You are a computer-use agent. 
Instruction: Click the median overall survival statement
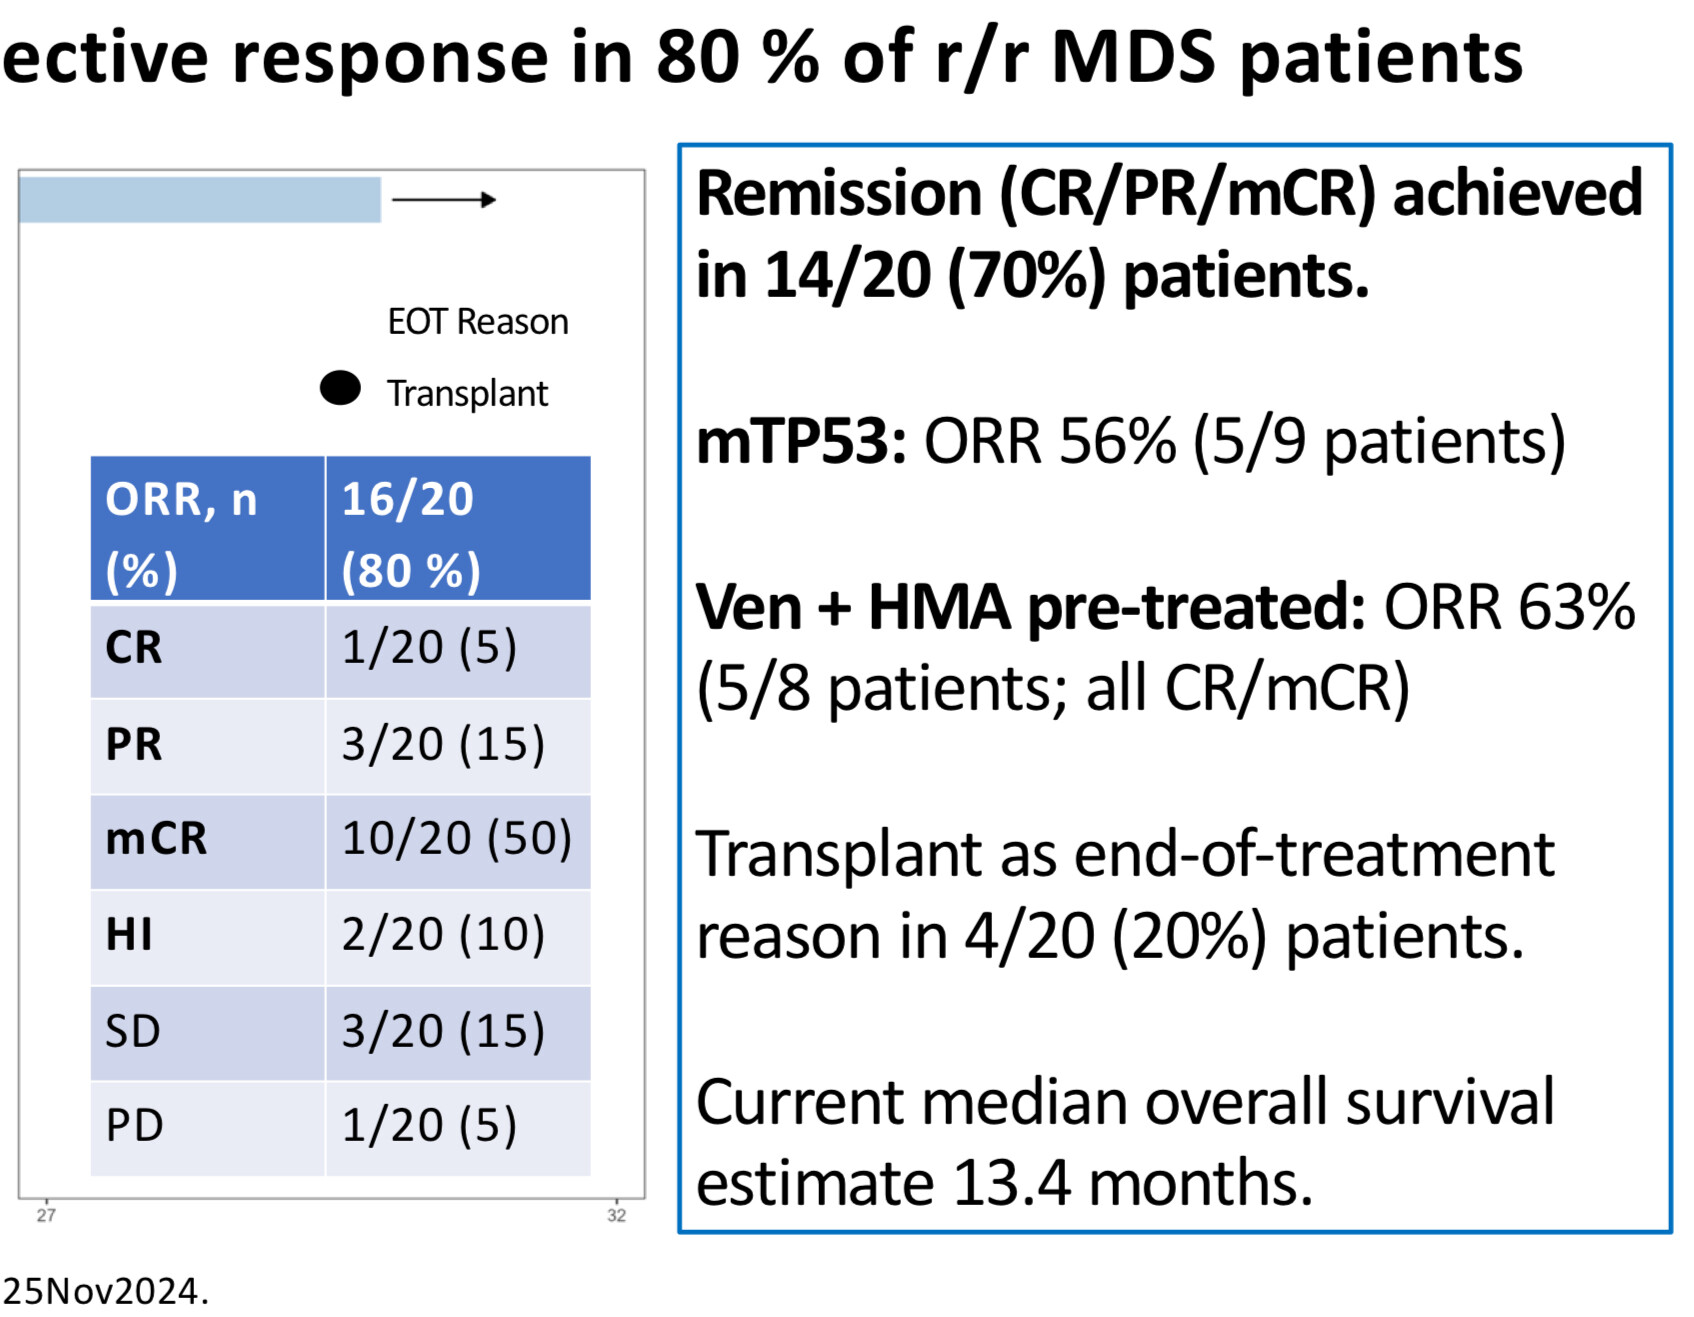point(1125,1142)
